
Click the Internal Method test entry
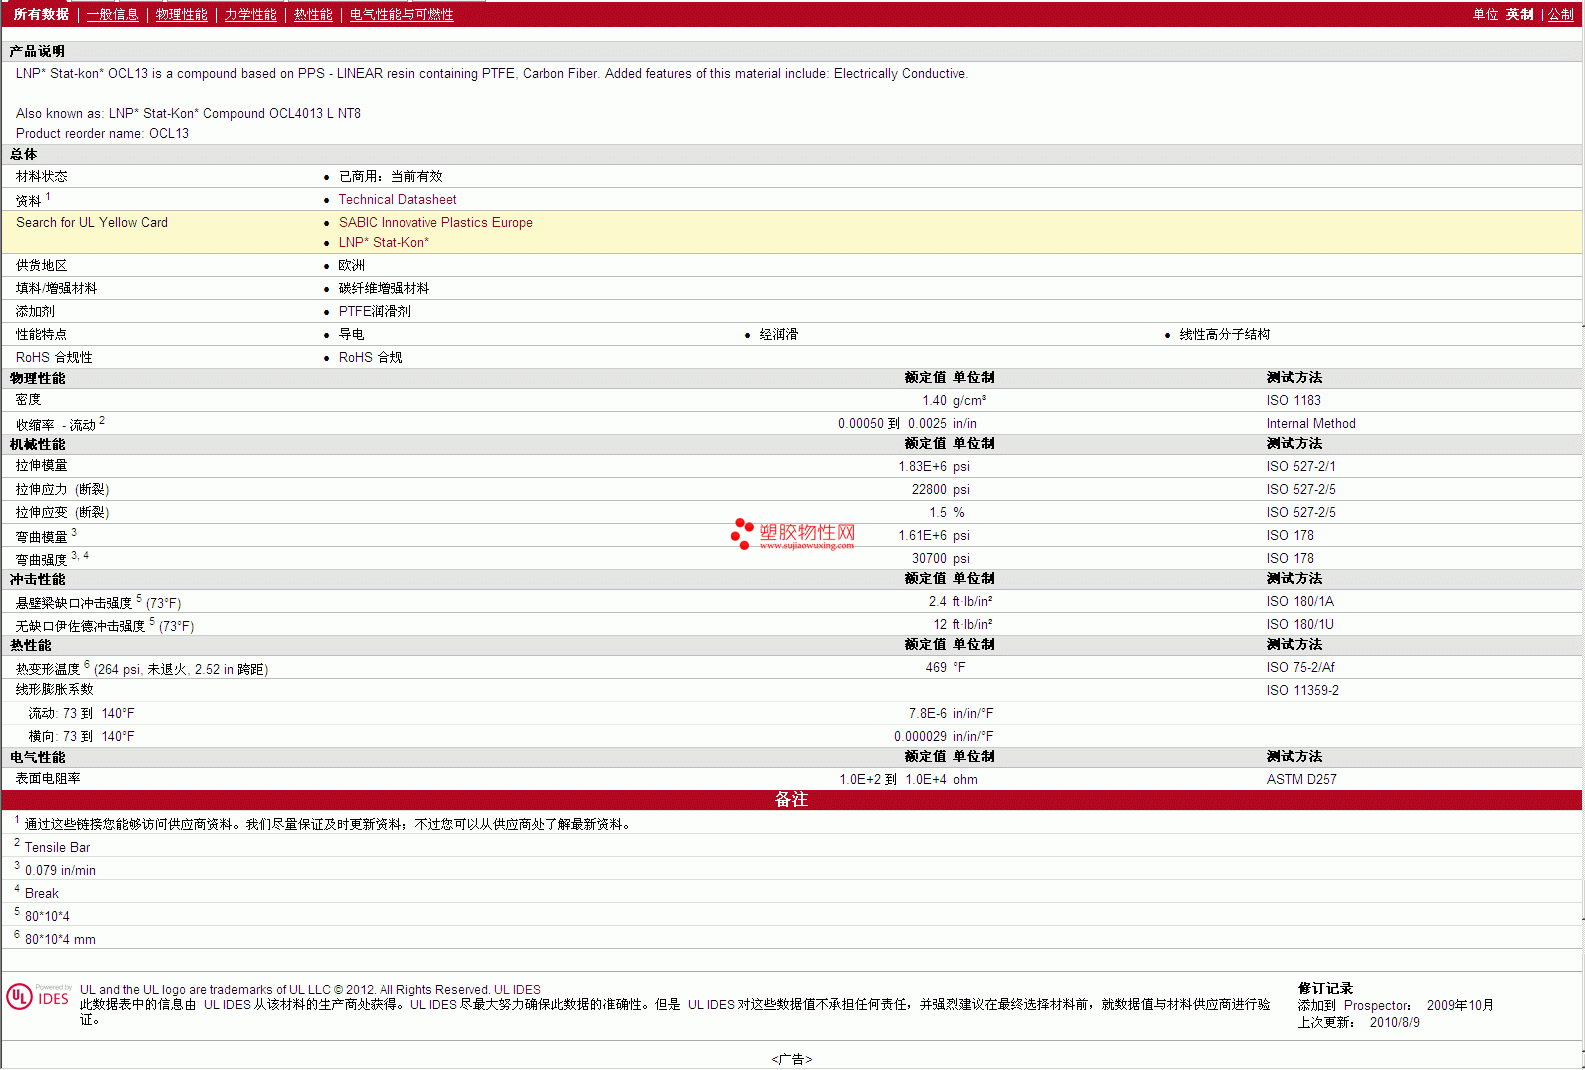point(1311,423)
